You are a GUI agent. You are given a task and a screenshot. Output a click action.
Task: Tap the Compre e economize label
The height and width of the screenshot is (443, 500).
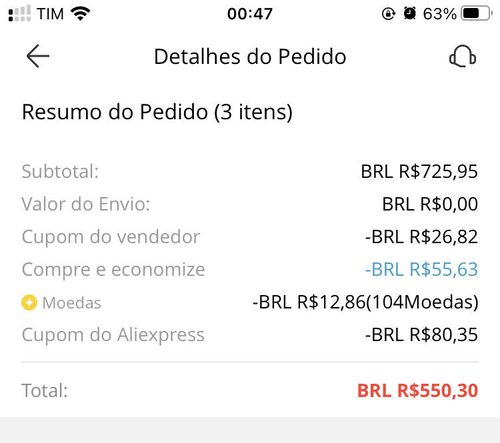pyautogui.click(x=113, y=270)
